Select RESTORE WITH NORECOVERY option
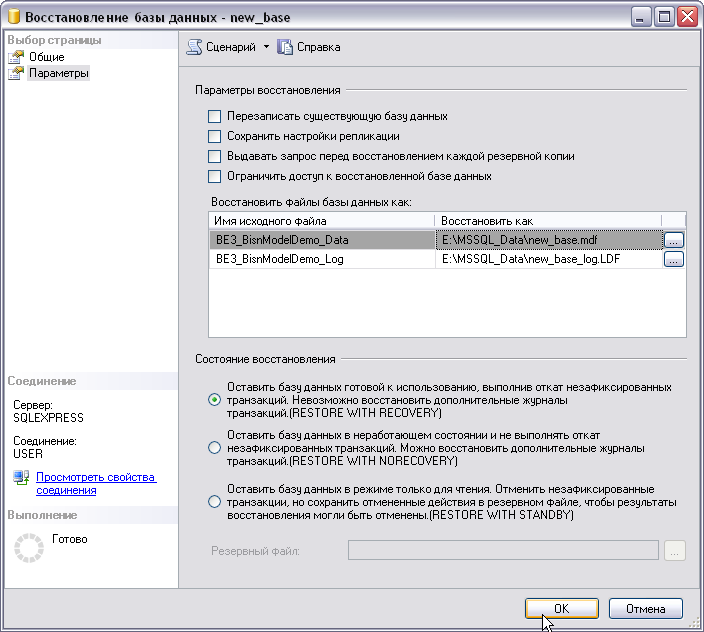704x632 pixels. pos(214,448)
